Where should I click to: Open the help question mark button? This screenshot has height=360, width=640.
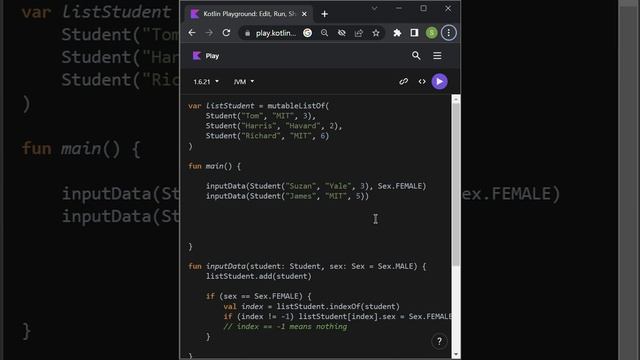pos(439,341)
